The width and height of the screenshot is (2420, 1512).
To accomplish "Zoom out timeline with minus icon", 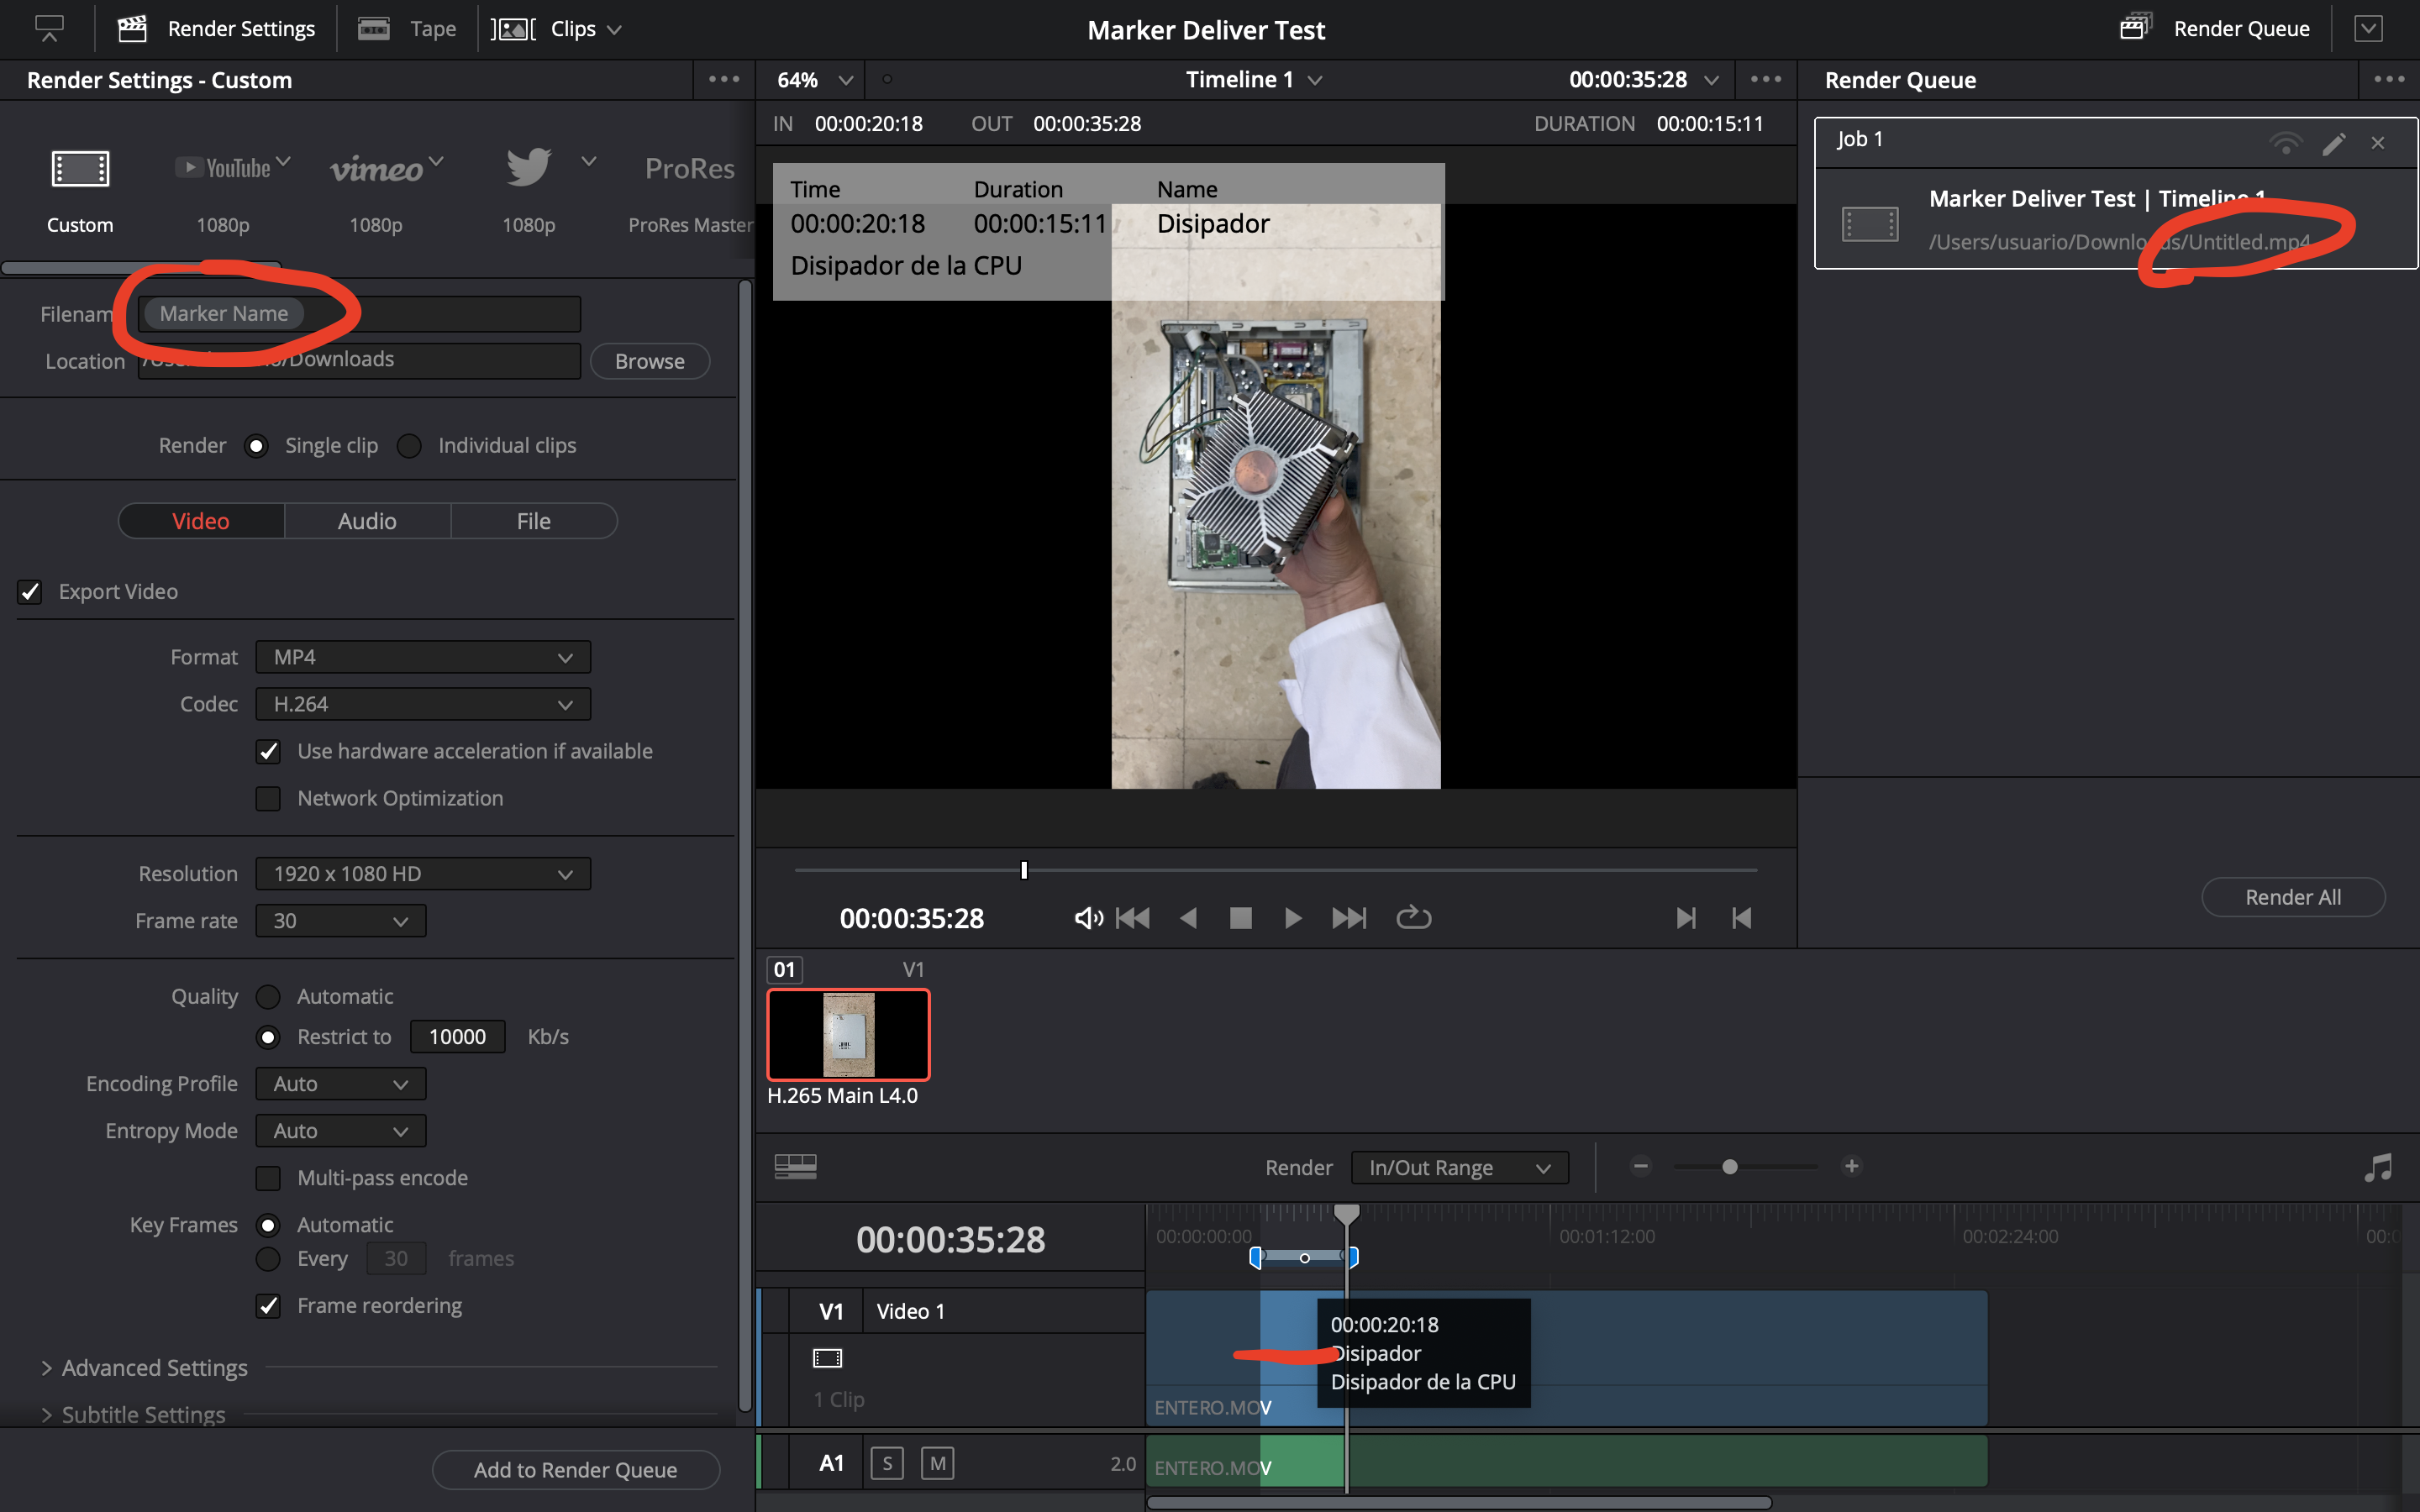I will (x=1640, y=1166).
